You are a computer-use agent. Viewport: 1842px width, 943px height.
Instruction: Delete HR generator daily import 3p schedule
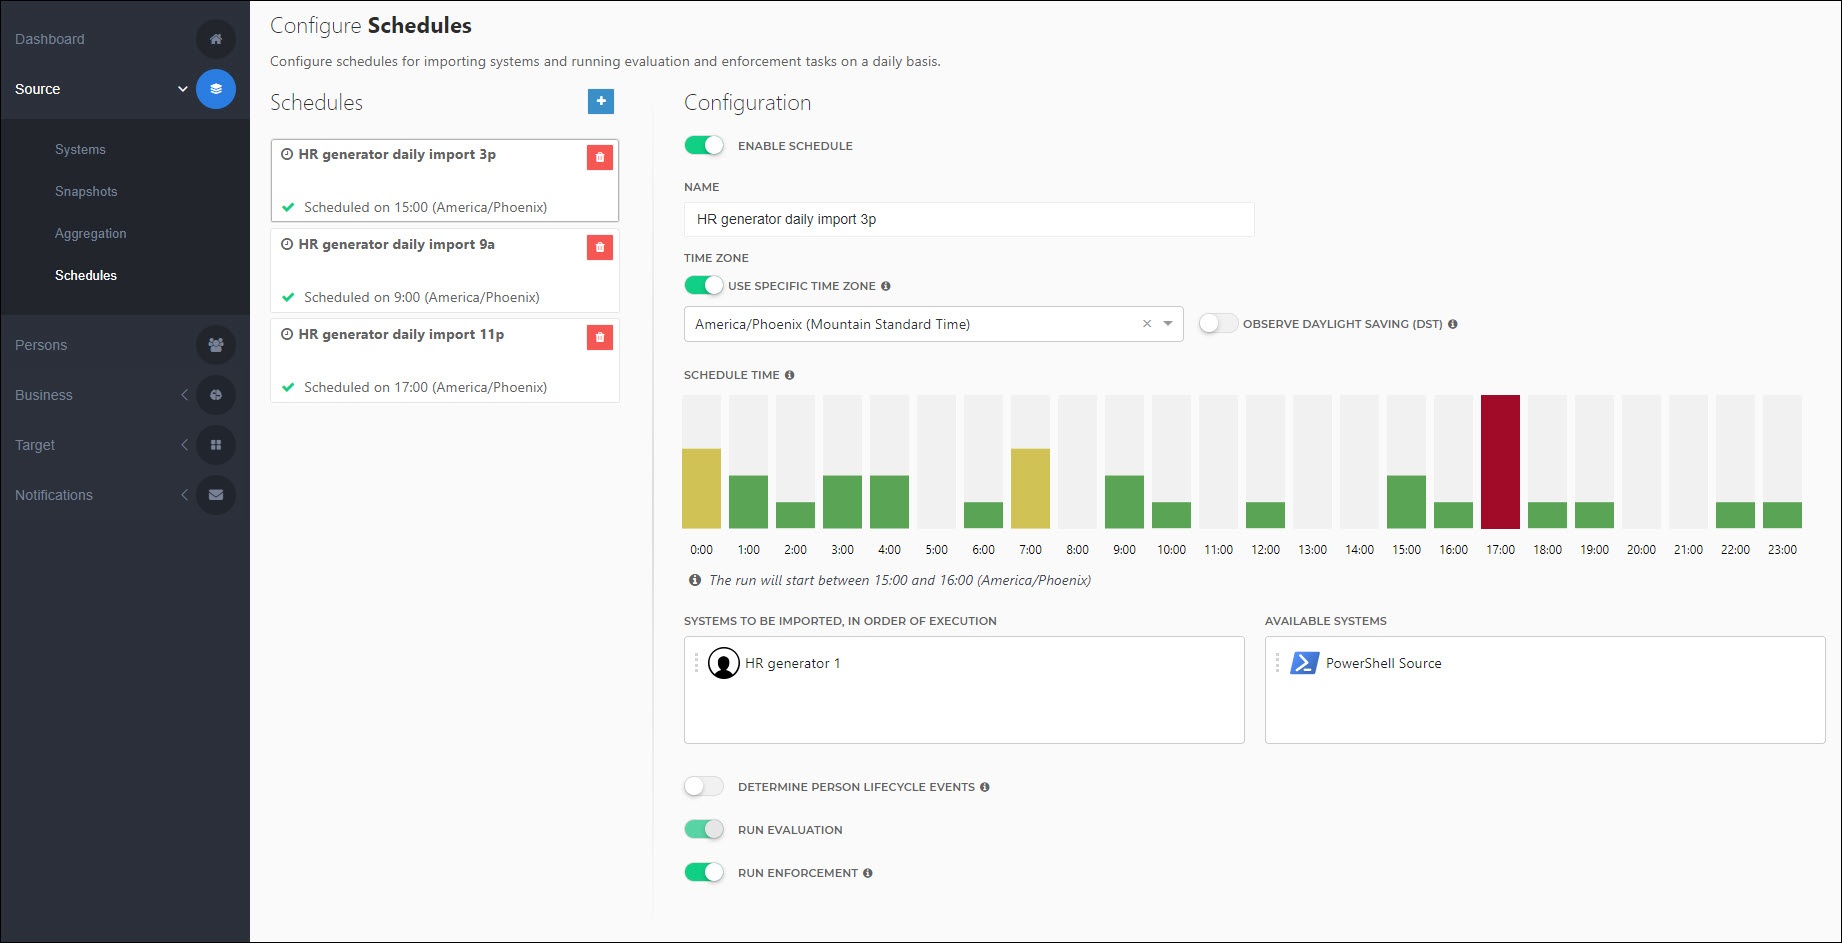click(x=600, y=157)
